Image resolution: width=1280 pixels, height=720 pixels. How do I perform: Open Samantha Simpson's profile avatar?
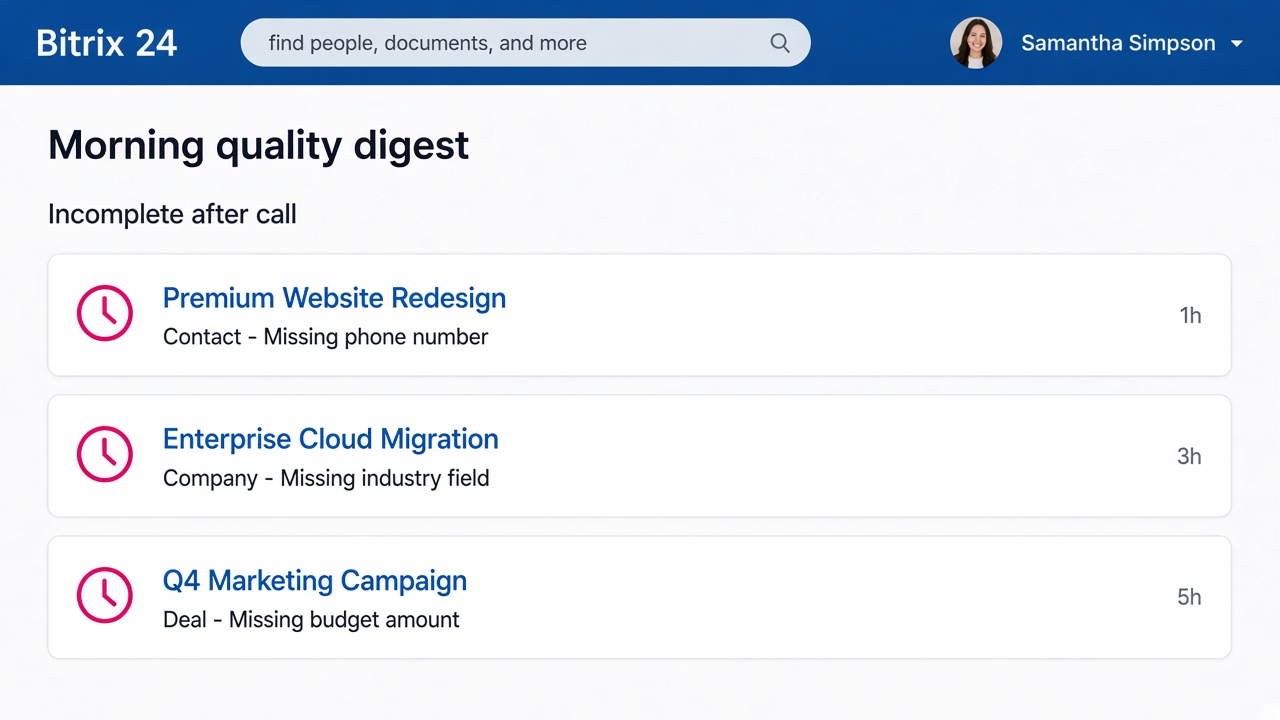click(976, 43)
